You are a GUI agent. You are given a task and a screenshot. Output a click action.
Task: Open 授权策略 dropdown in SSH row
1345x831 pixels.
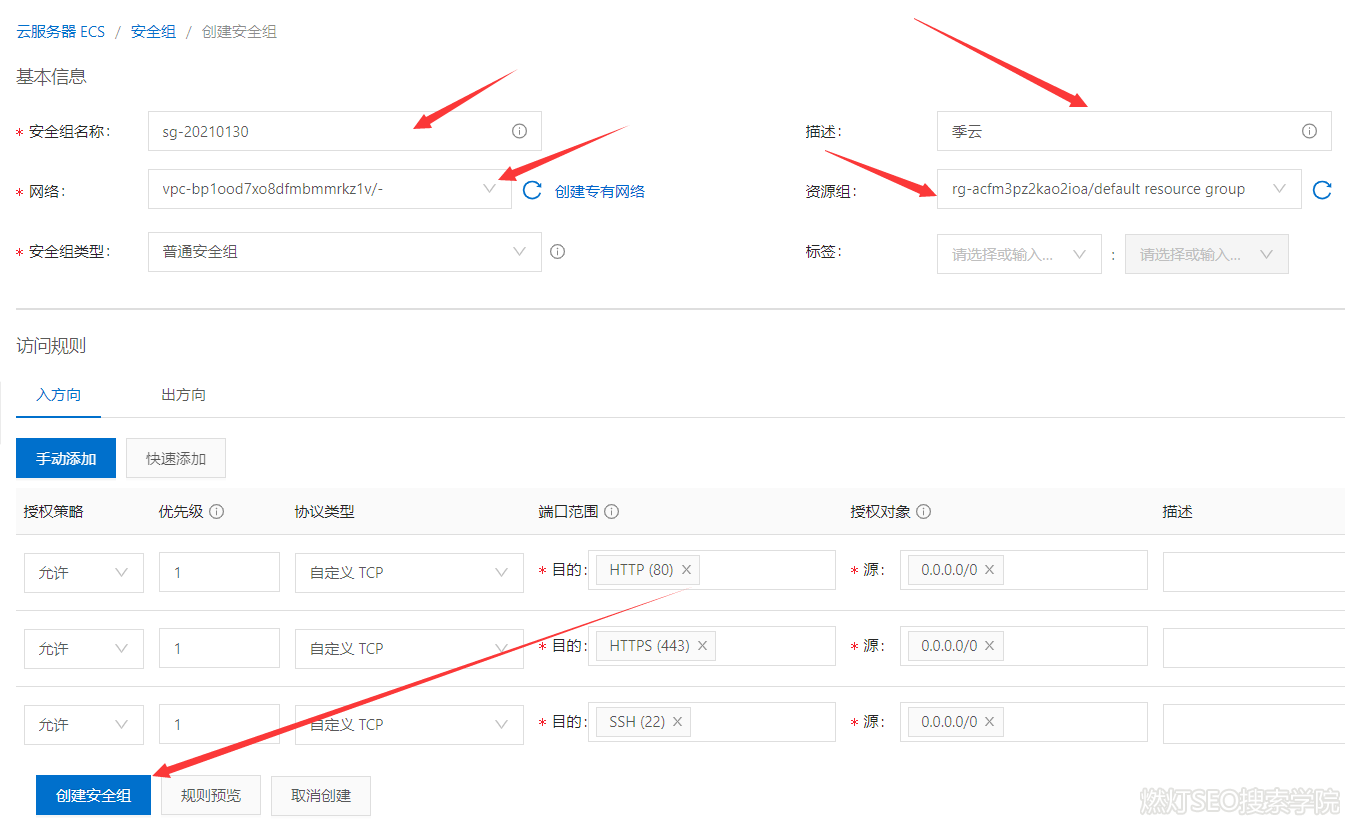[84, 725]
